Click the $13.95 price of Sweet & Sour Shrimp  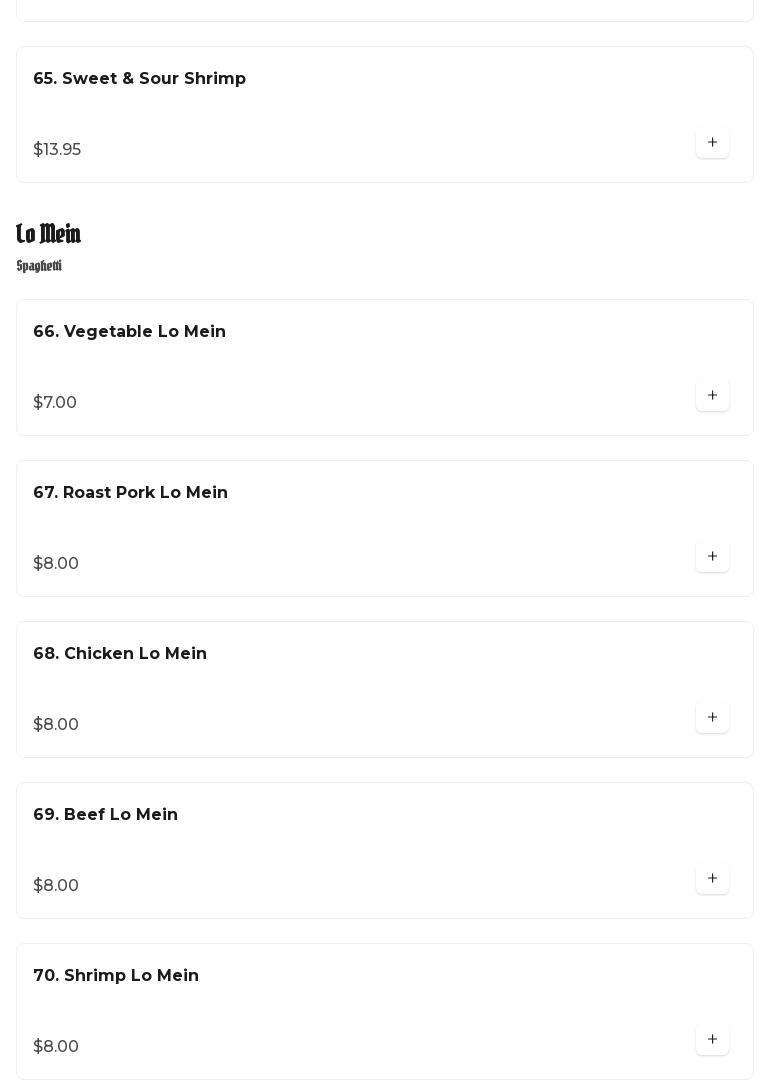[57, 150]
